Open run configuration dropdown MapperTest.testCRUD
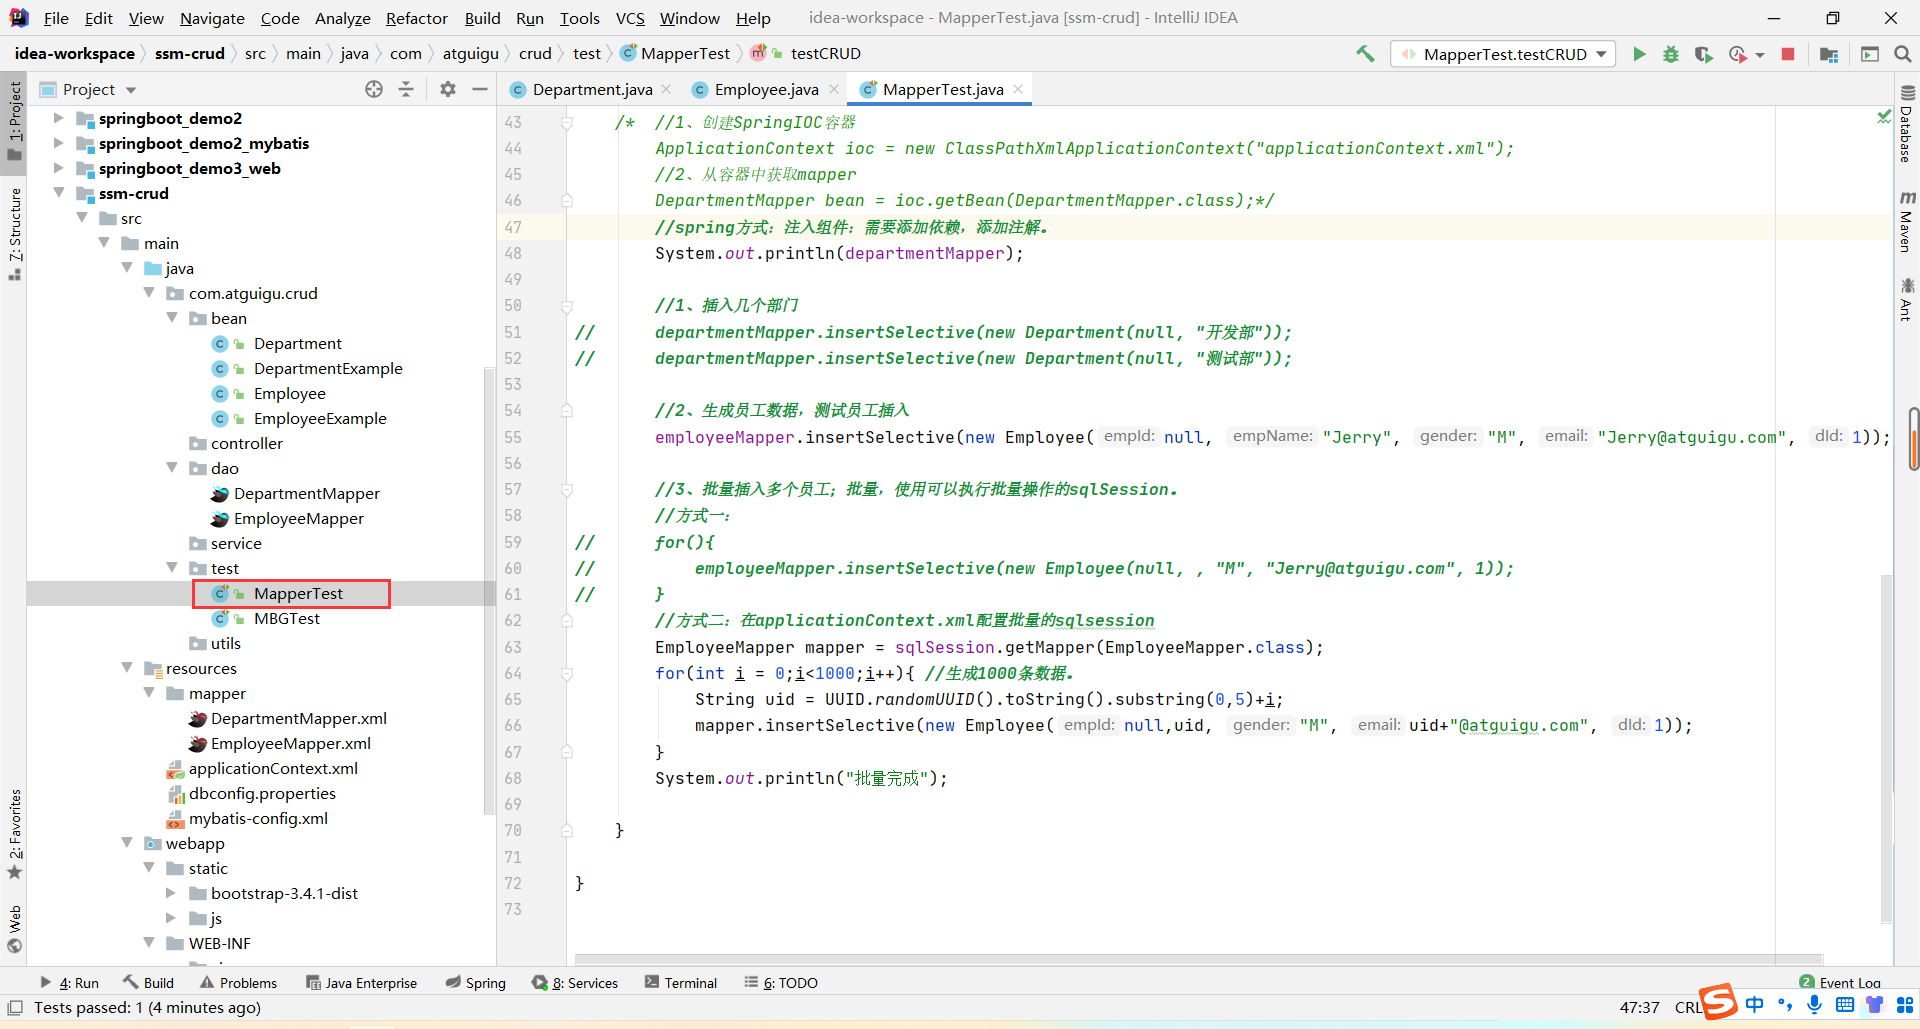Screen dimensions: 1920x1029 tap(1503, 54)
